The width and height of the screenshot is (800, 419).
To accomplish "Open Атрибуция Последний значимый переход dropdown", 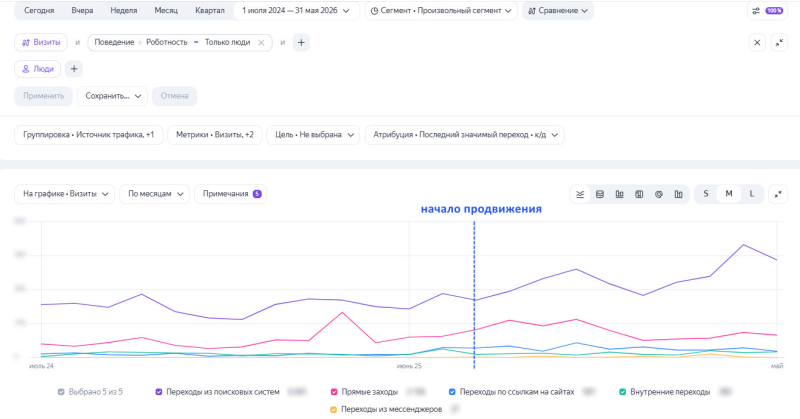I will 465,135.
